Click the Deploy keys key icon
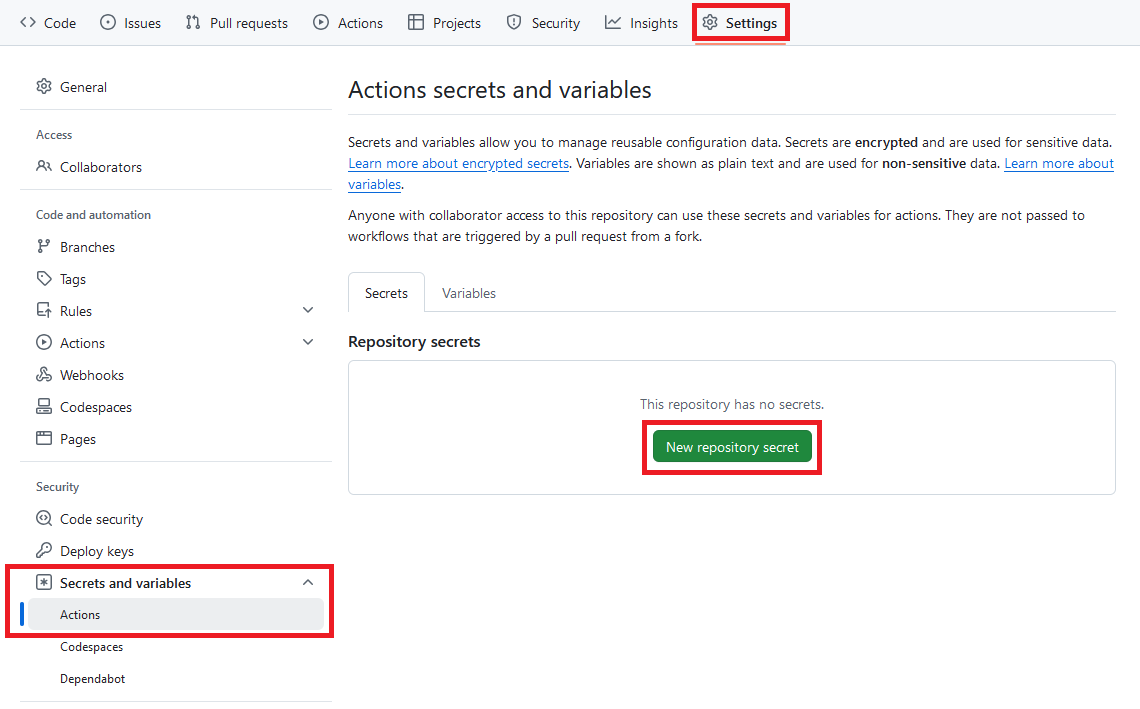Image resolution: width=1140 pixels, height=709 pixels. (44, 550)
